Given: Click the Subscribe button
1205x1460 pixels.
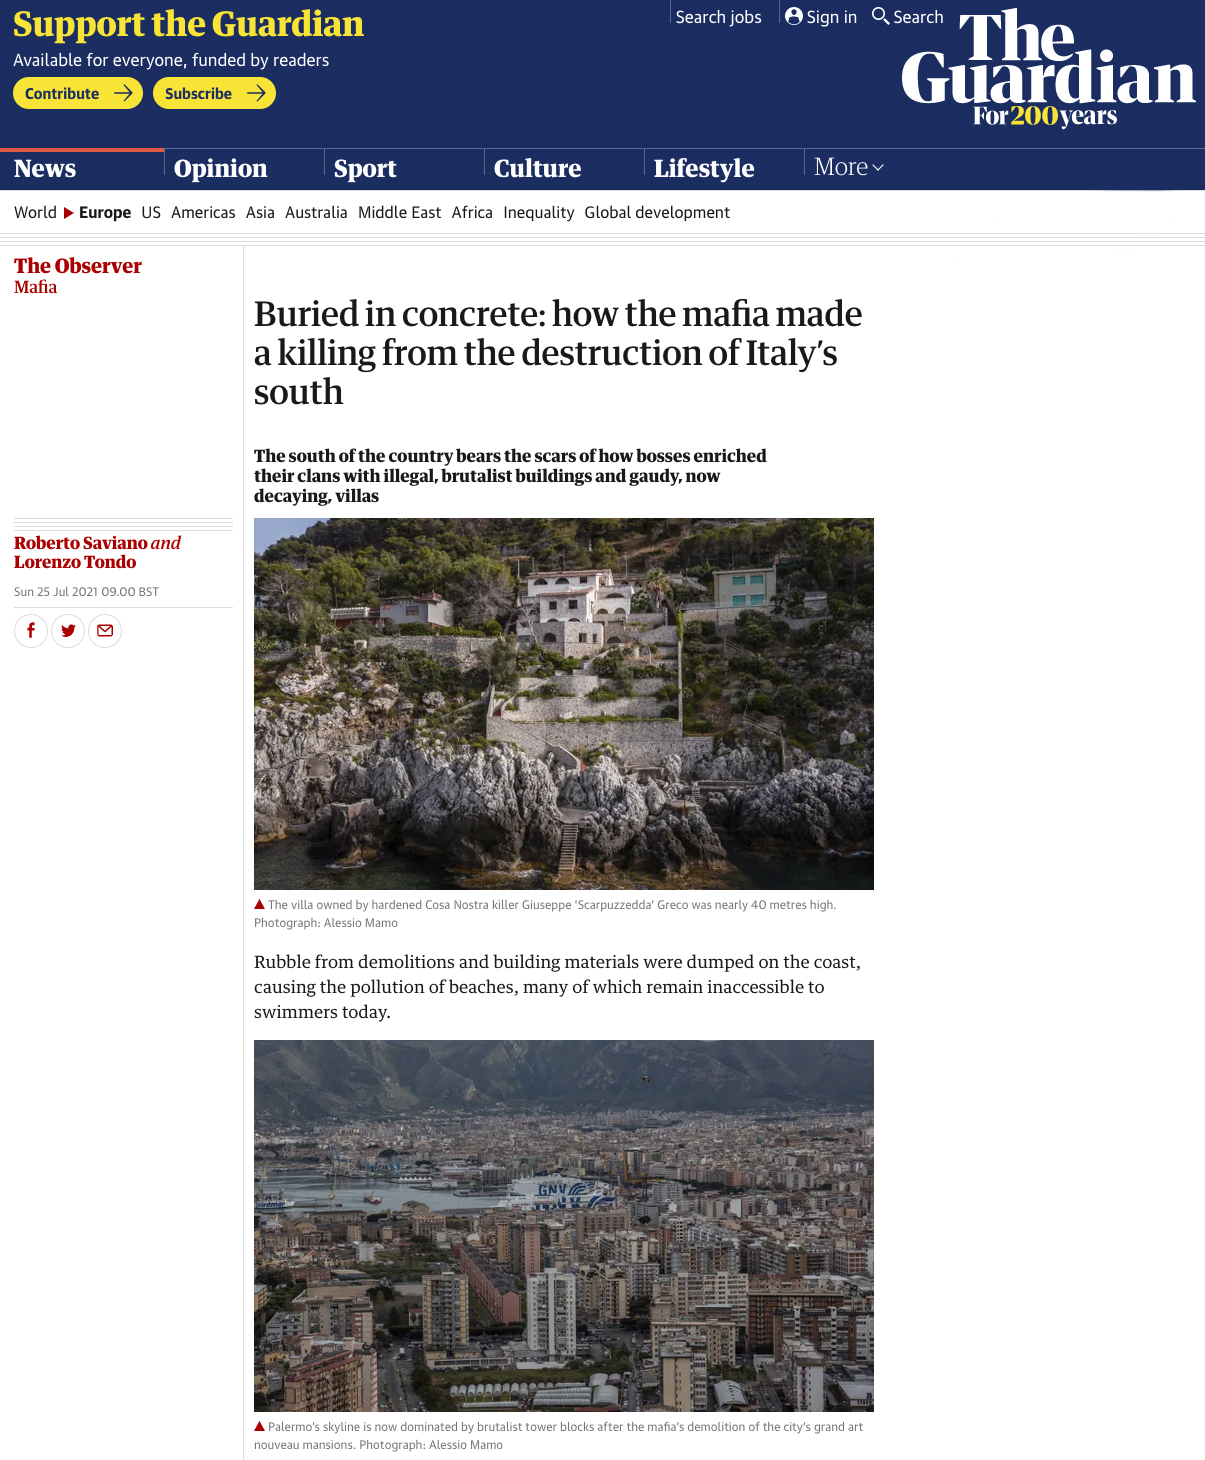Looking at the screenshot, I should 214,93.
